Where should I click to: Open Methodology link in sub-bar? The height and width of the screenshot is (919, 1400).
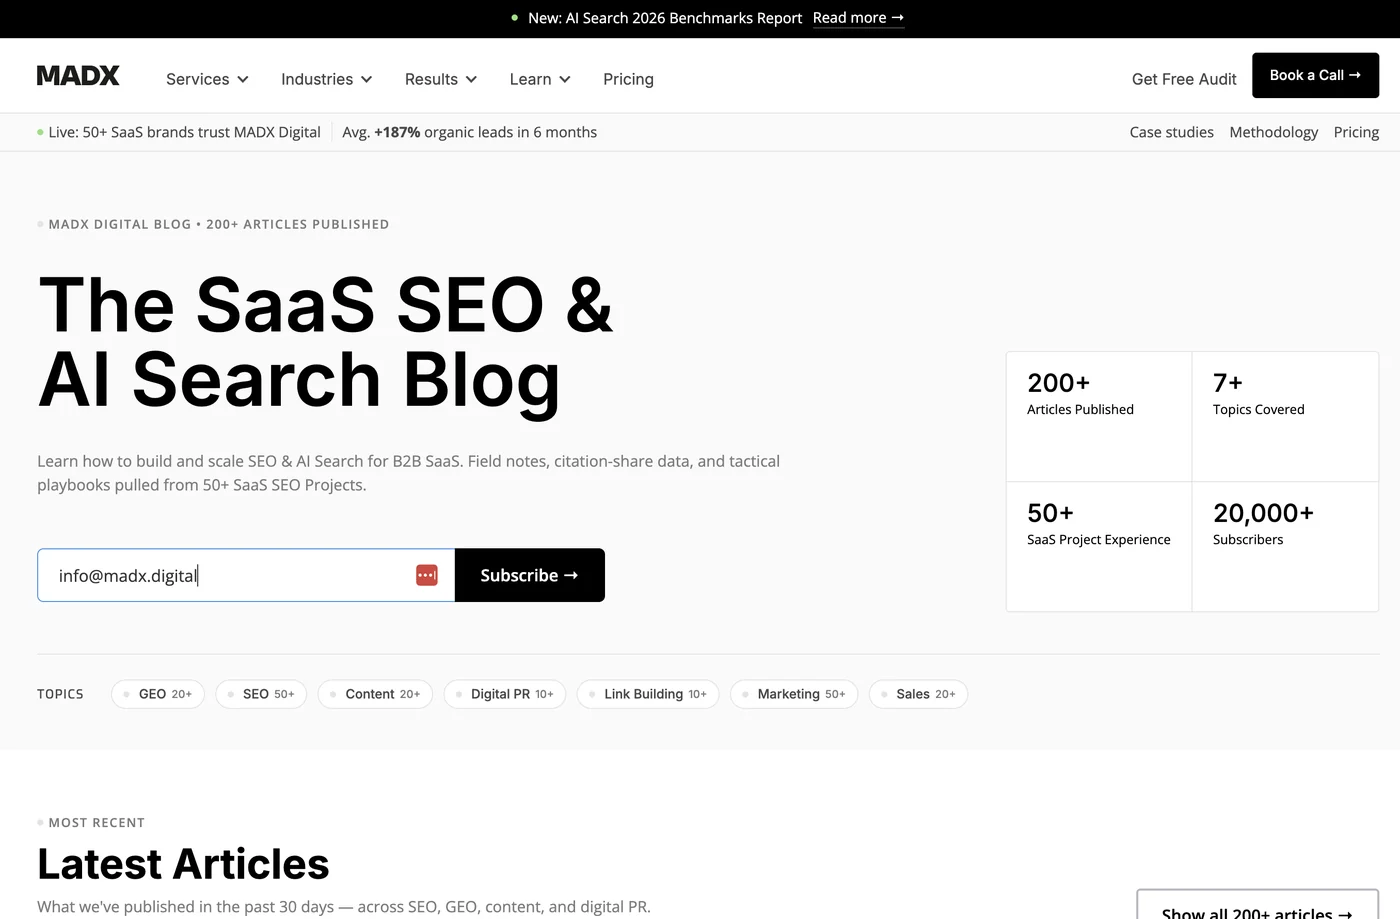pyautogui.click(x=1273, y=132)
